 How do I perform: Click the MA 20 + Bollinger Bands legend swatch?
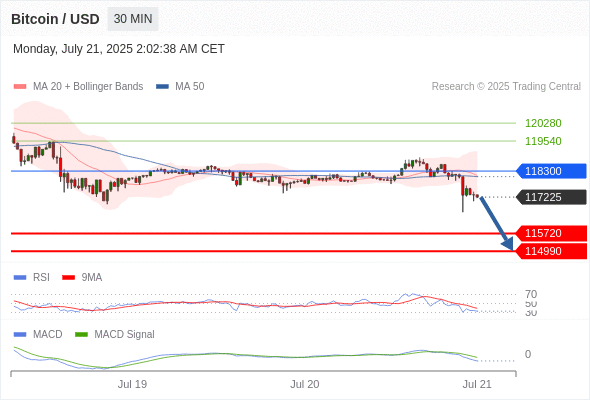[x=20, y=87]
